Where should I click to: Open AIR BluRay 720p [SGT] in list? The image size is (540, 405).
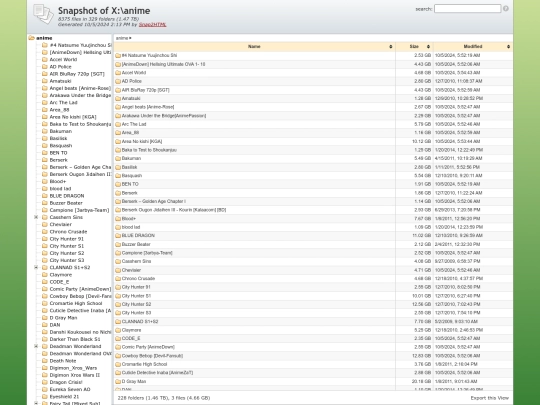click(146, 90)
